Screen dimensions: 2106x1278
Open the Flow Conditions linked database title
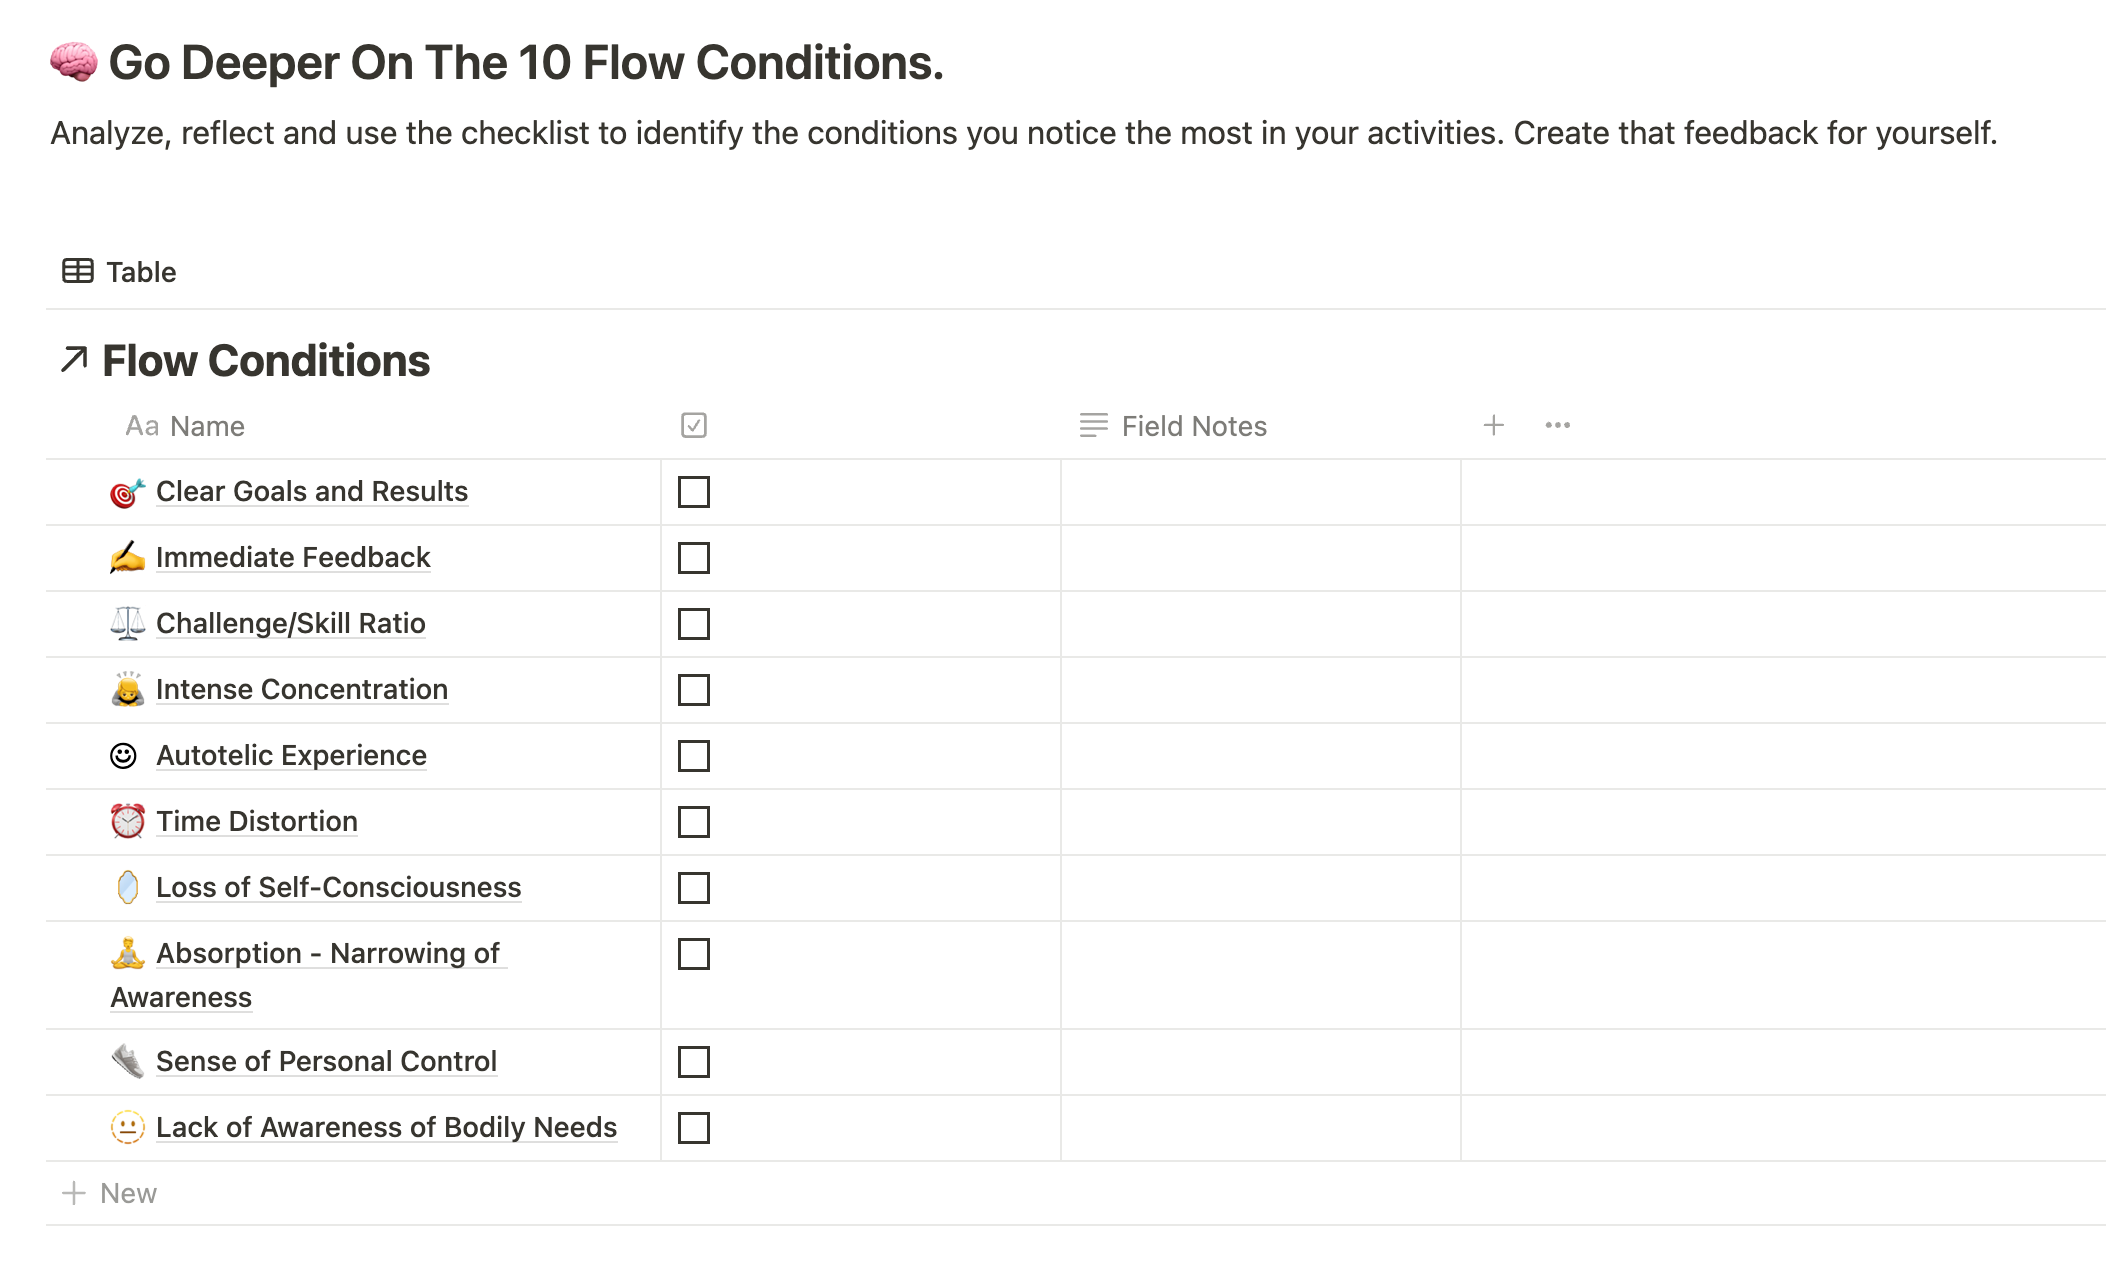pos(266,360)
